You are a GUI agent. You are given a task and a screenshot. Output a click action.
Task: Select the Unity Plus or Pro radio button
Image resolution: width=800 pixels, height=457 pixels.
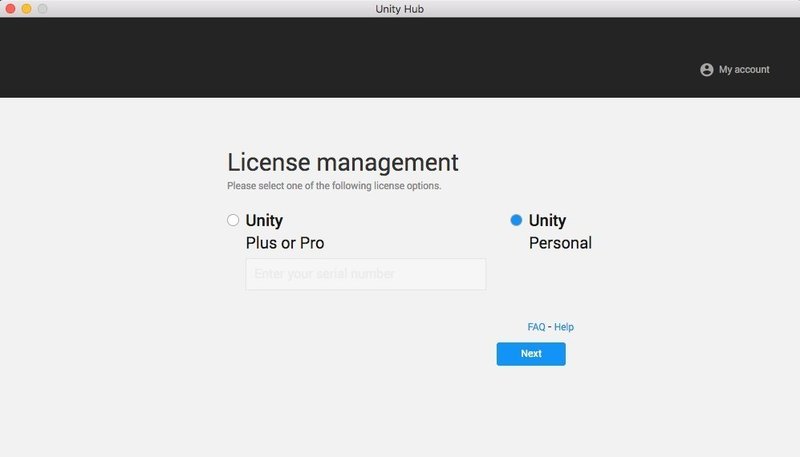[x=233, y=220]
